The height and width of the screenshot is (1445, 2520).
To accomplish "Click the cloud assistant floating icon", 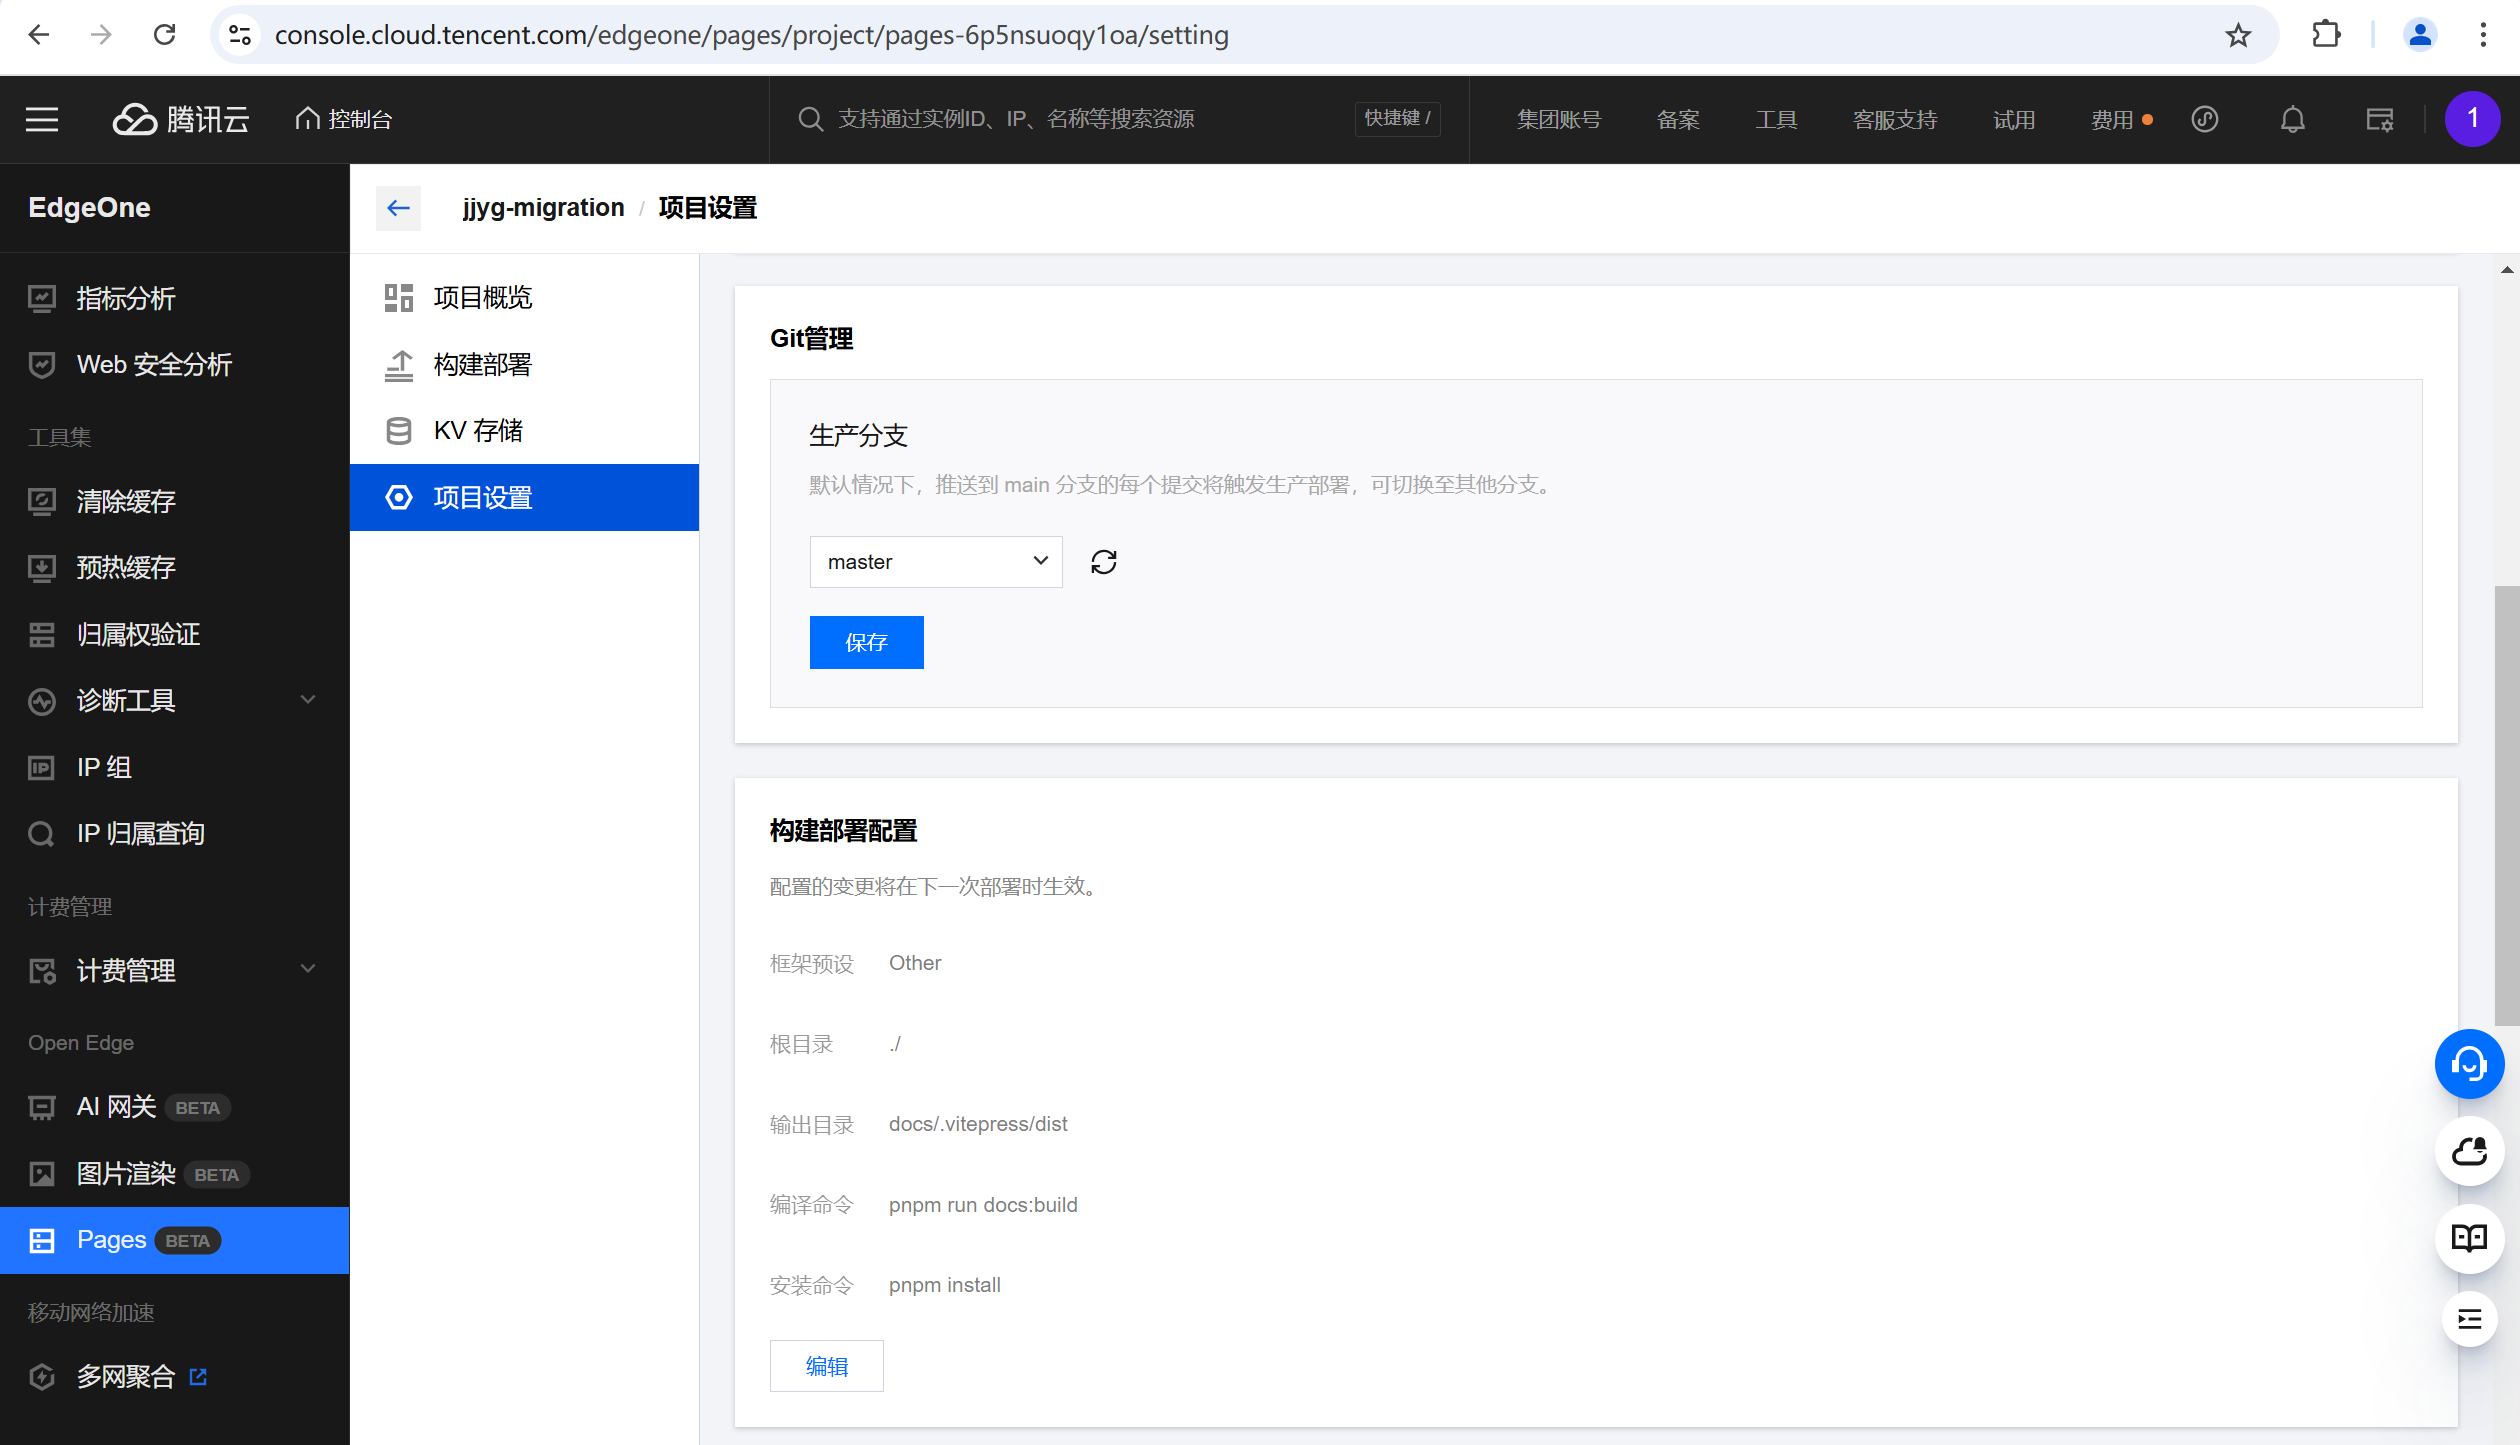I will pos(2469,1151).
